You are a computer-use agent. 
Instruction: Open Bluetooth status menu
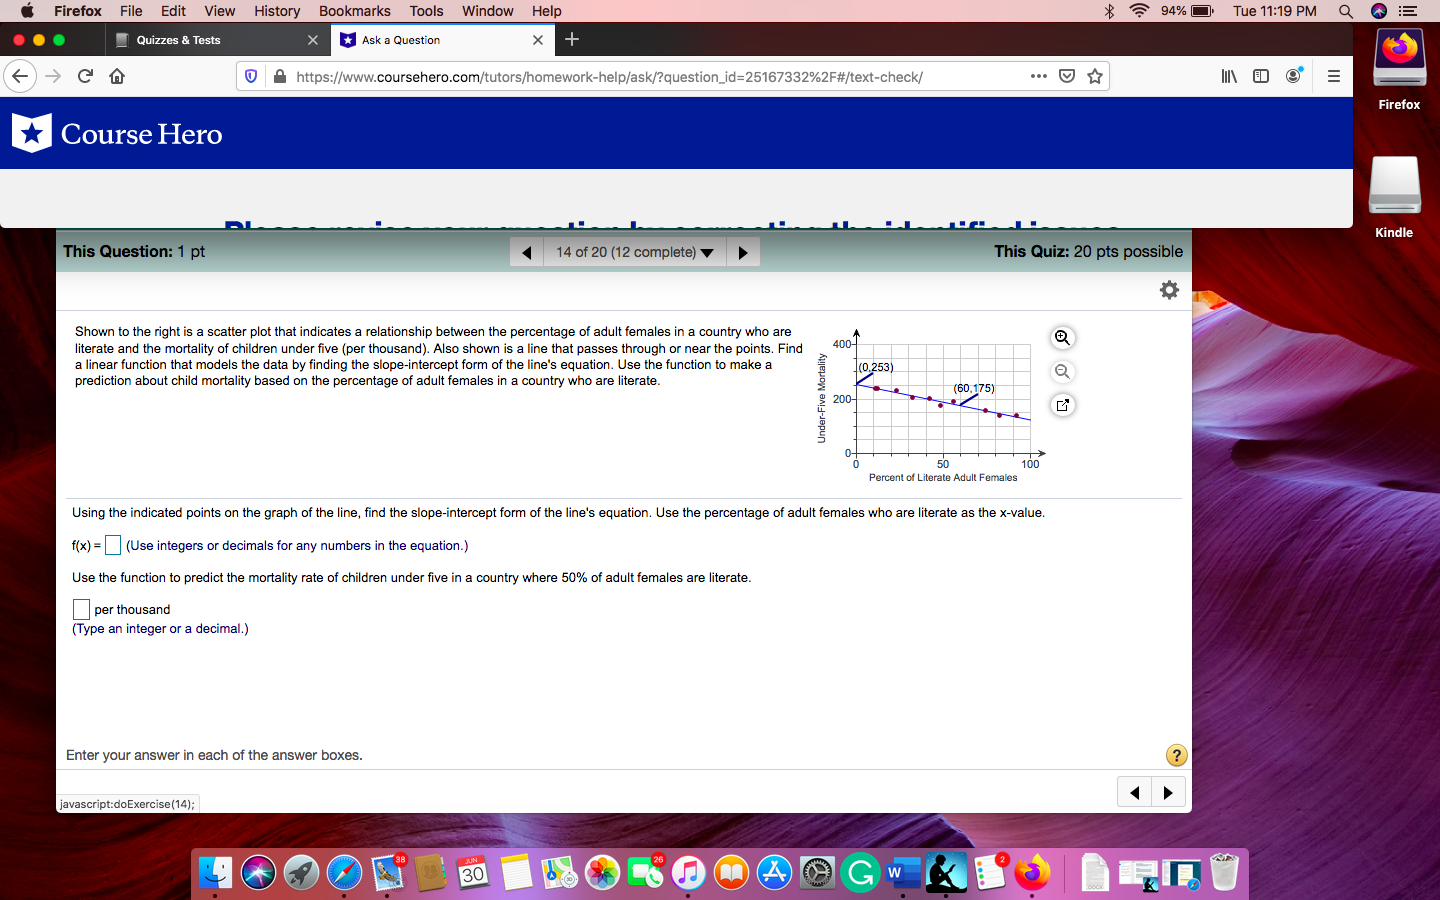(1109, 11)
